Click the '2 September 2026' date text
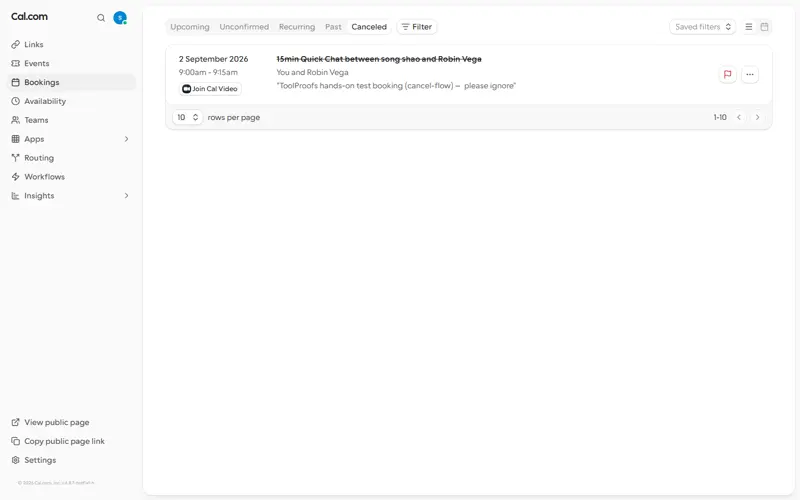Viewport: 800px width, 500px height. [x=213, y=59]
